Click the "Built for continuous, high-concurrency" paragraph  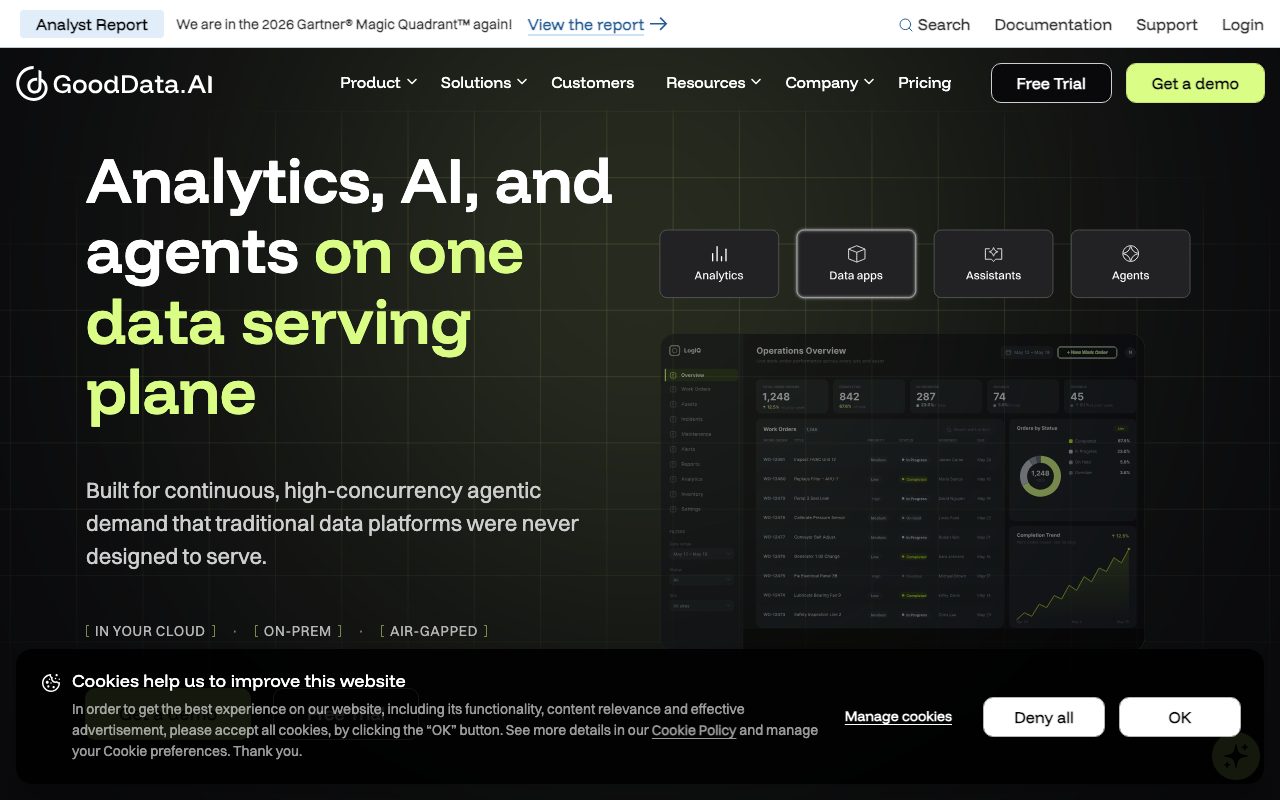332,523
